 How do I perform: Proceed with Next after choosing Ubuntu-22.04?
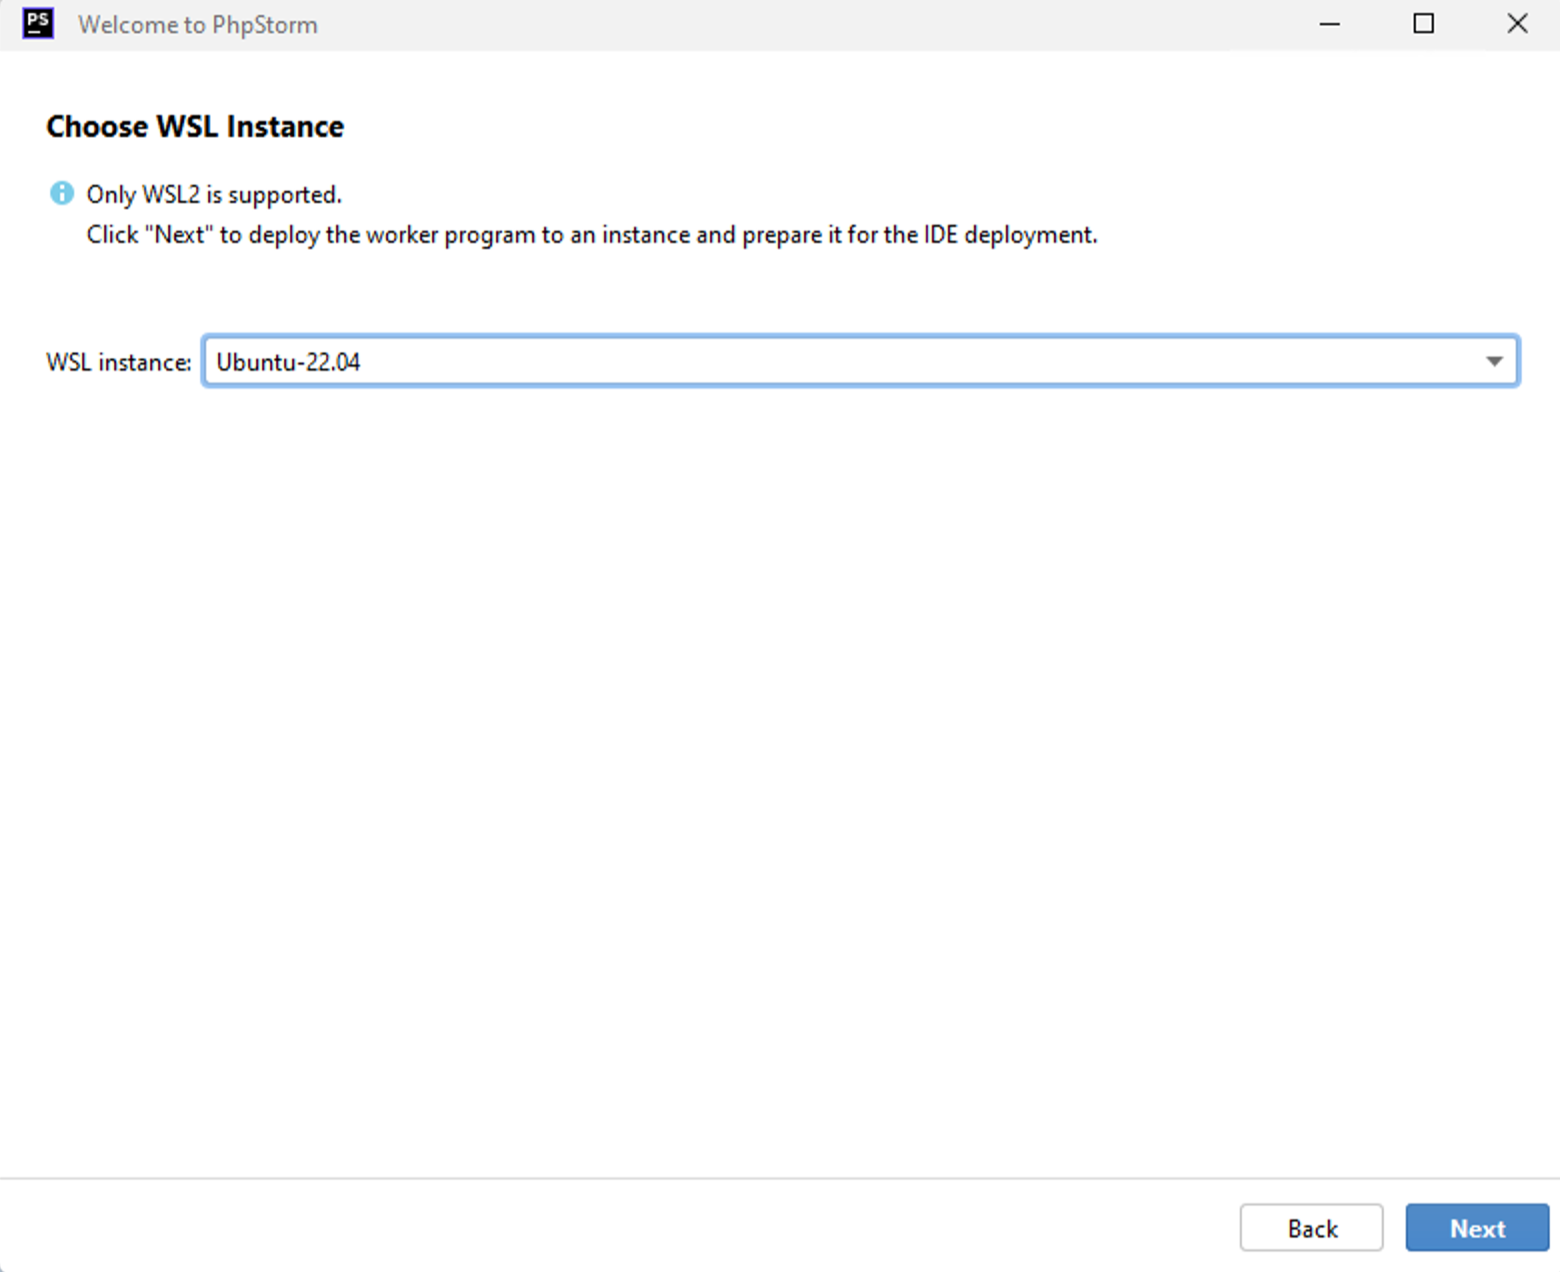[x=1476, y=1228]
